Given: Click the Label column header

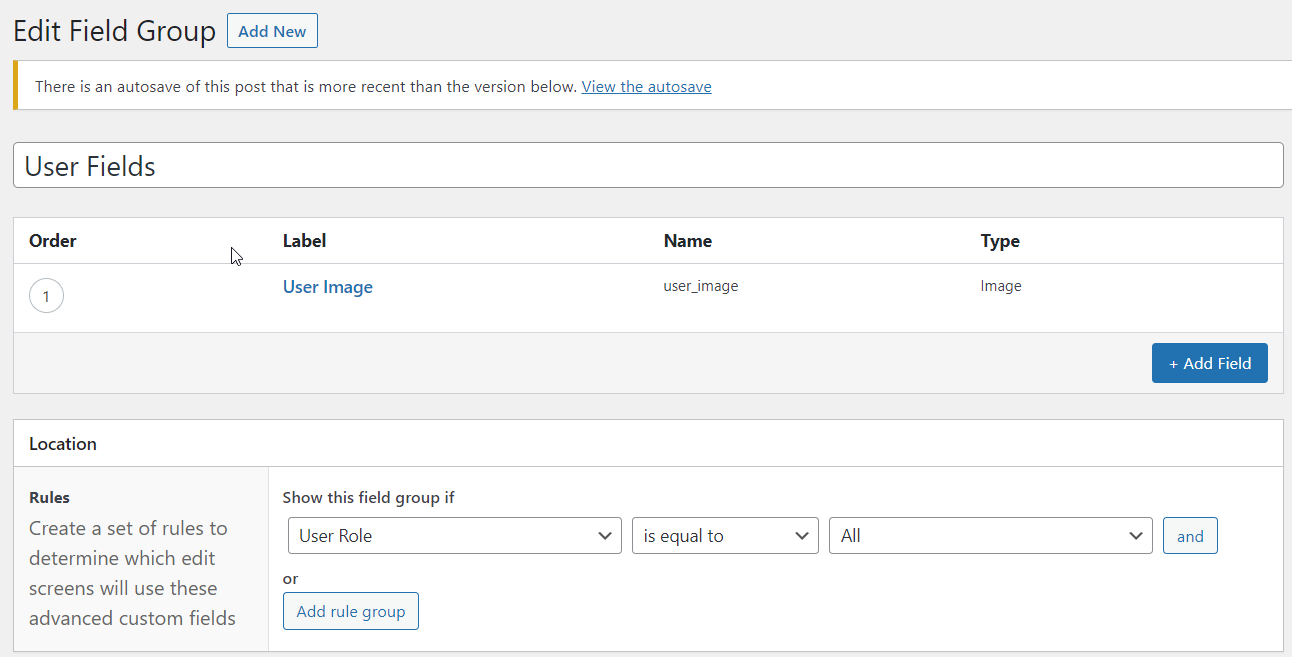Looking at the screenshot, I should [x=304, y=241].
